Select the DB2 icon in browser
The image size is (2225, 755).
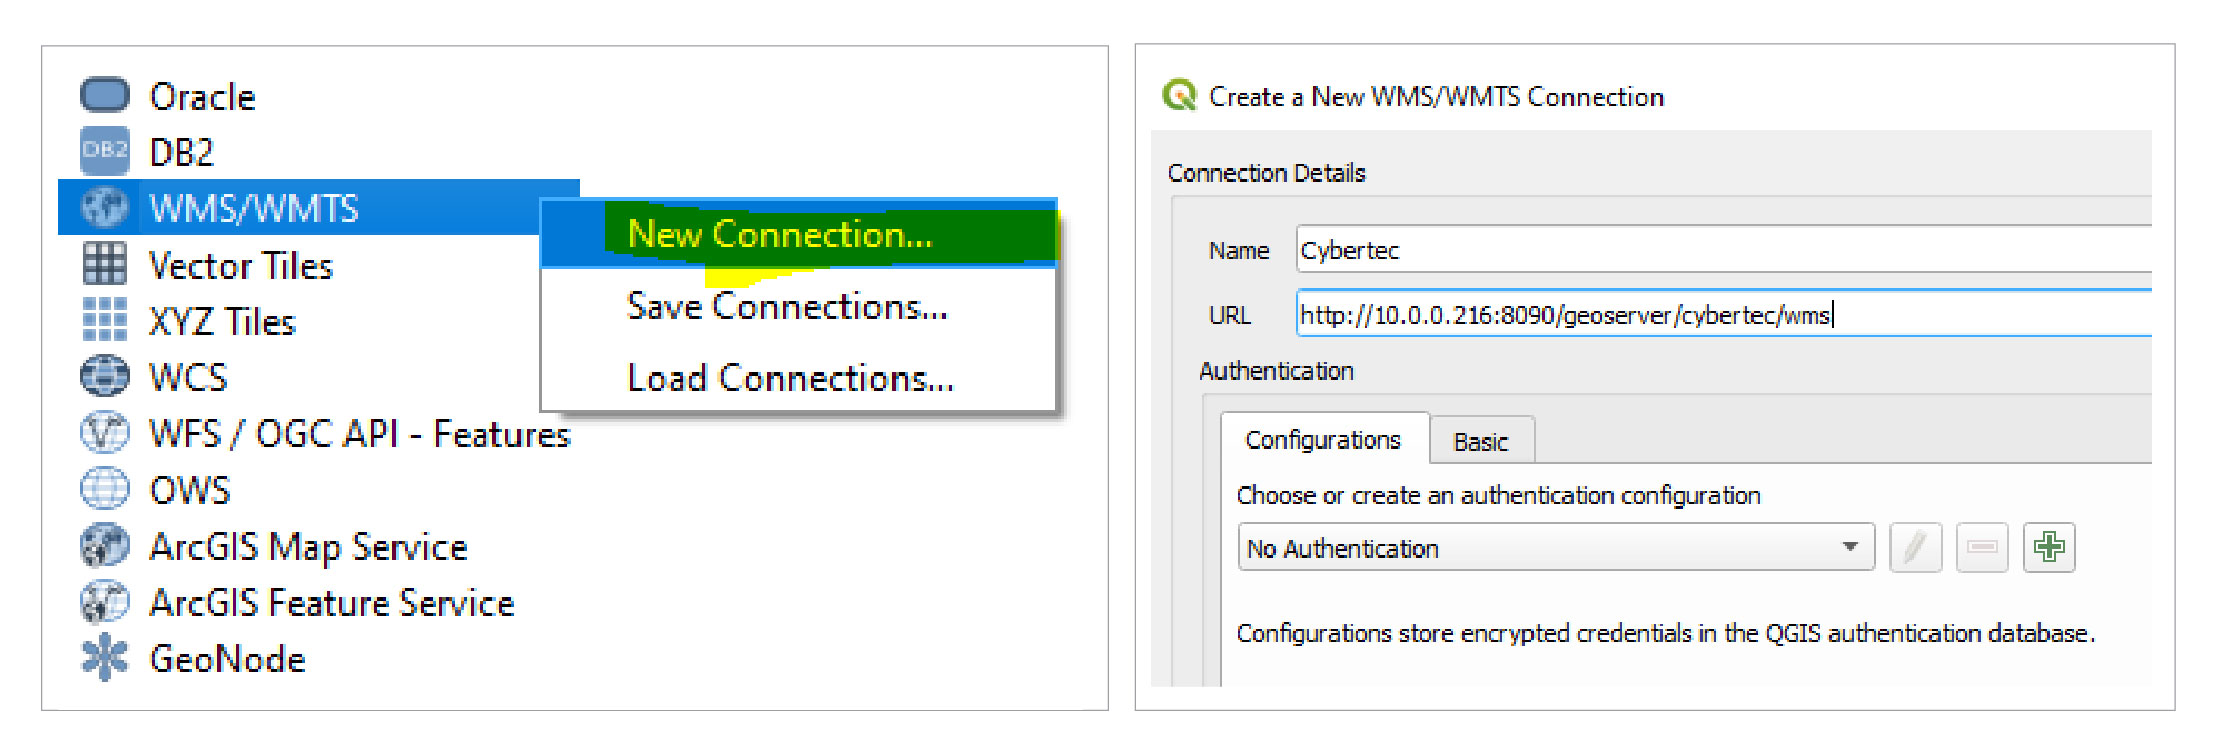point(104,151)
